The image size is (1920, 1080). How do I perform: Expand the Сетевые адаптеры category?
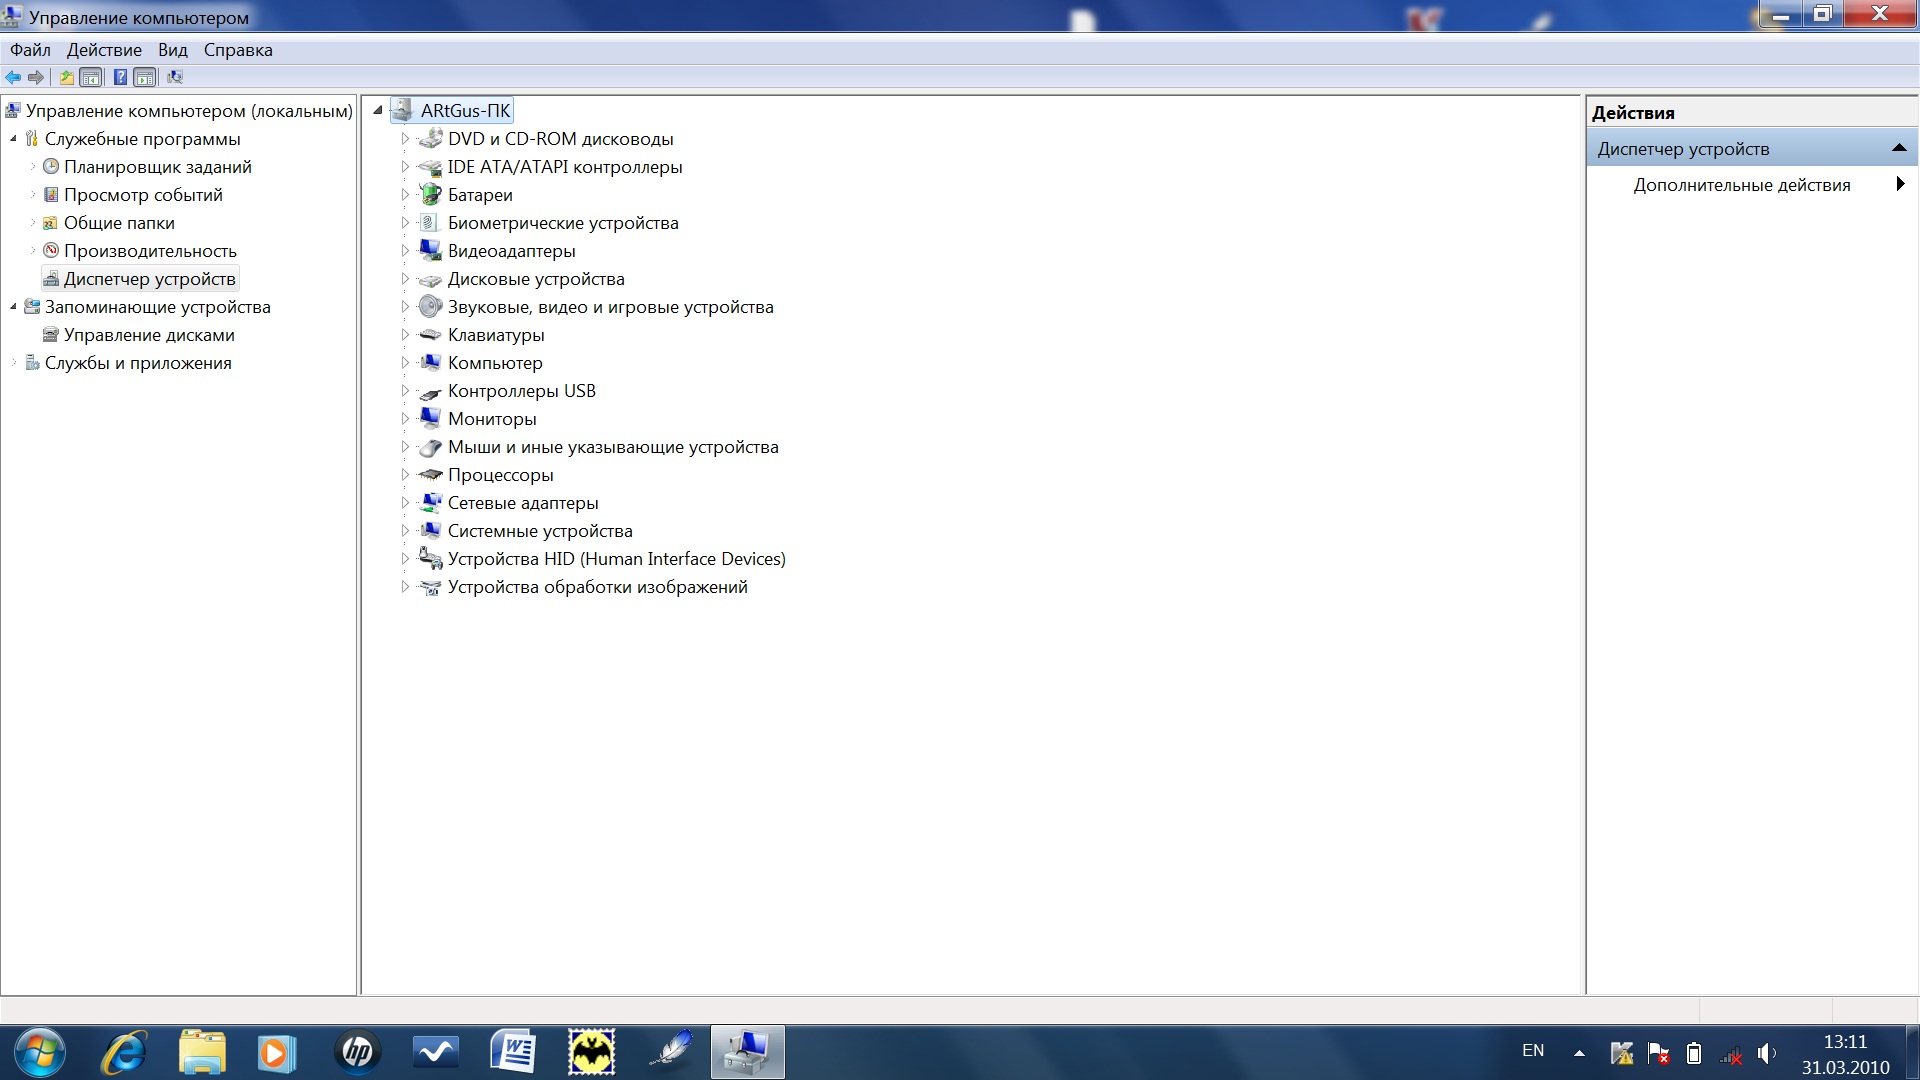coord(405,503)
